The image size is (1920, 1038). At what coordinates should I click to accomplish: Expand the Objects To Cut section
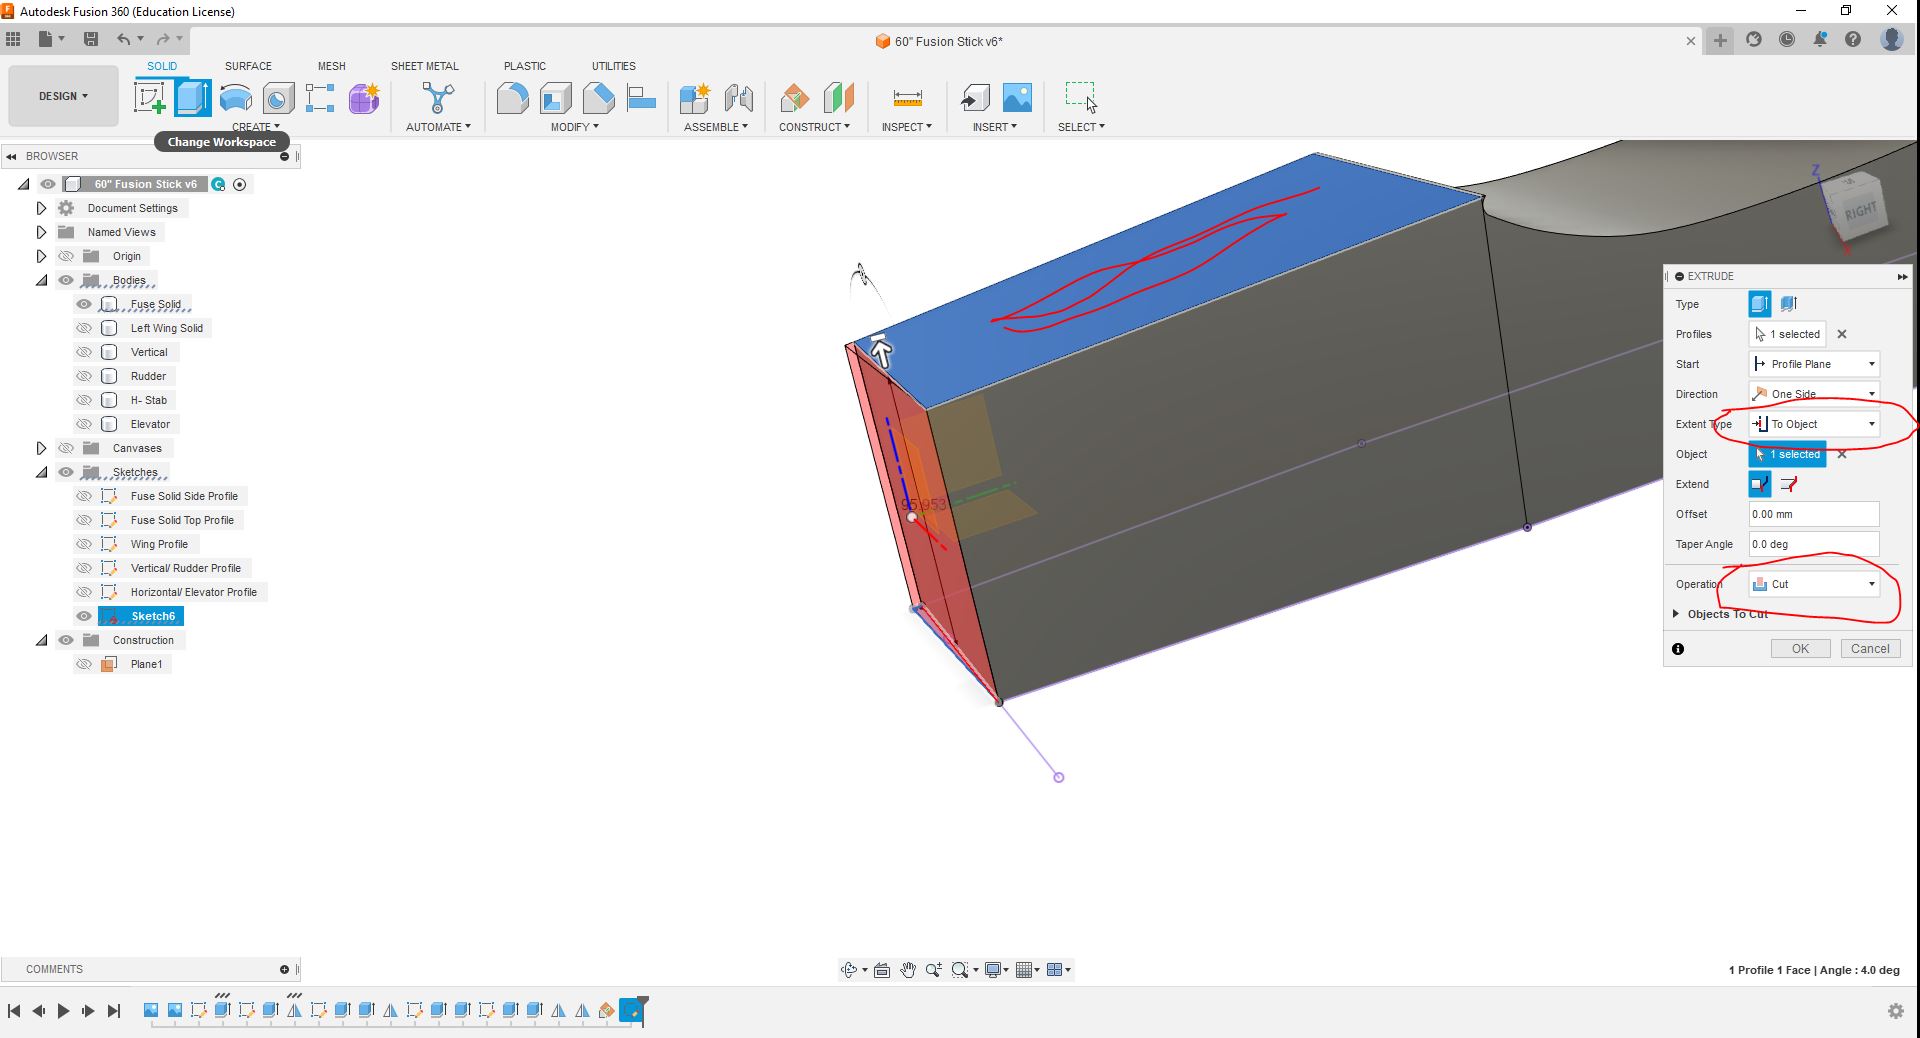pos(1677,614)
